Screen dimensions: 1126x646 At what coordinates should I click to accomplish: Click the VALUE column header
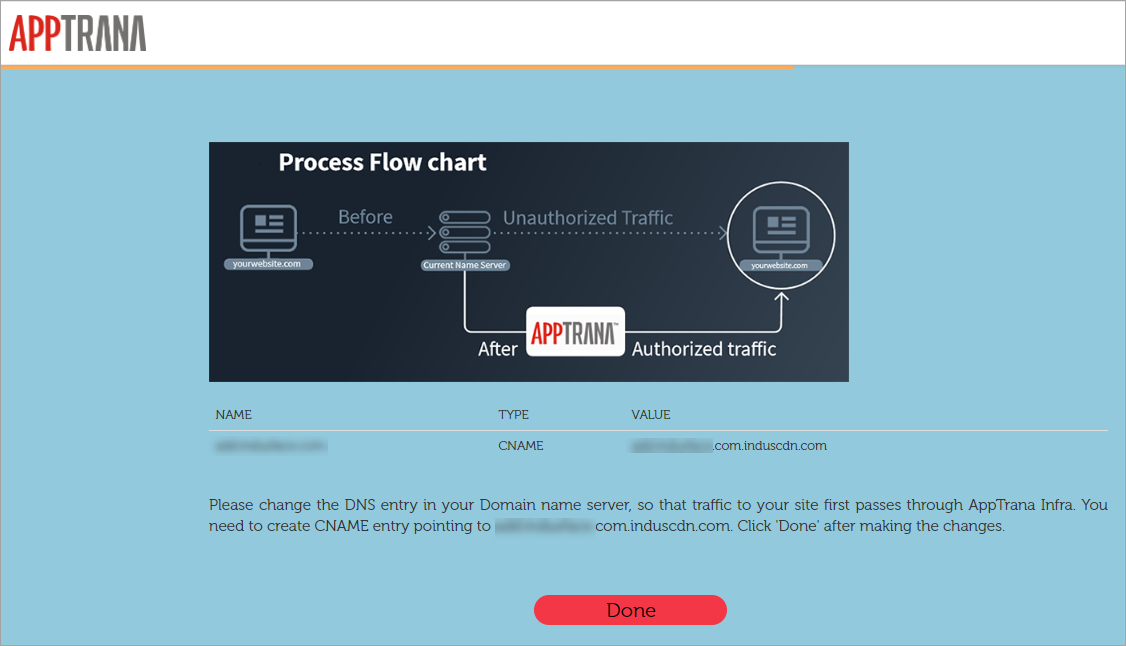click(x=651, y=415)
